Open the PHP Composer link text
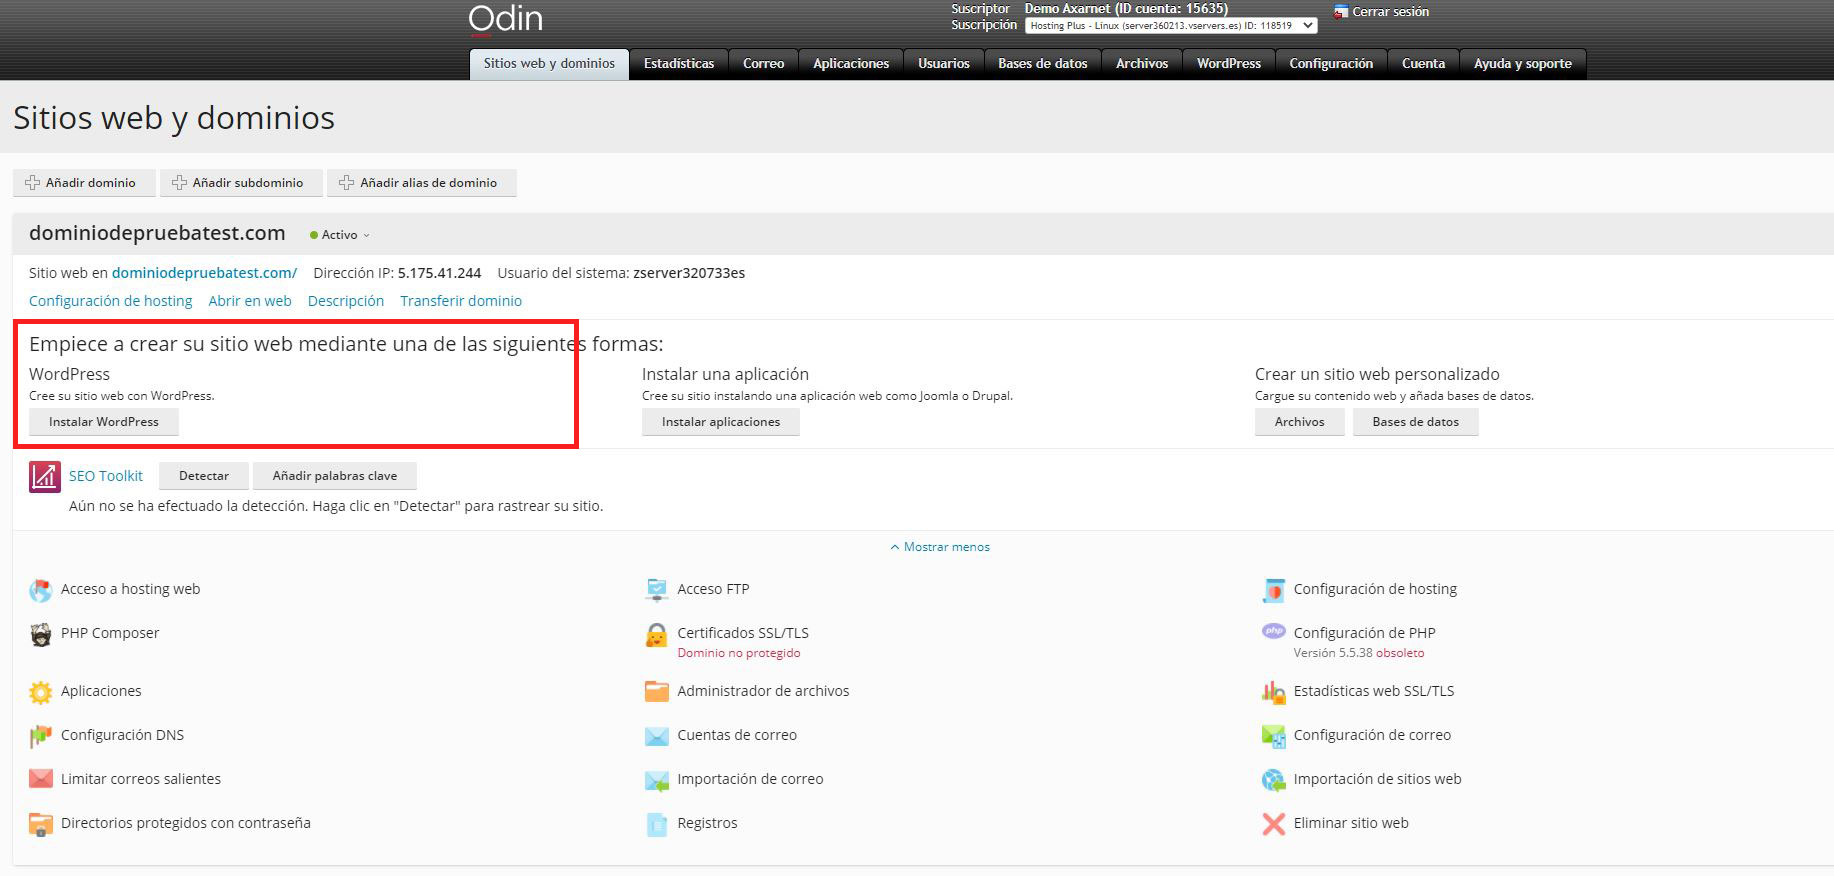 110,633
